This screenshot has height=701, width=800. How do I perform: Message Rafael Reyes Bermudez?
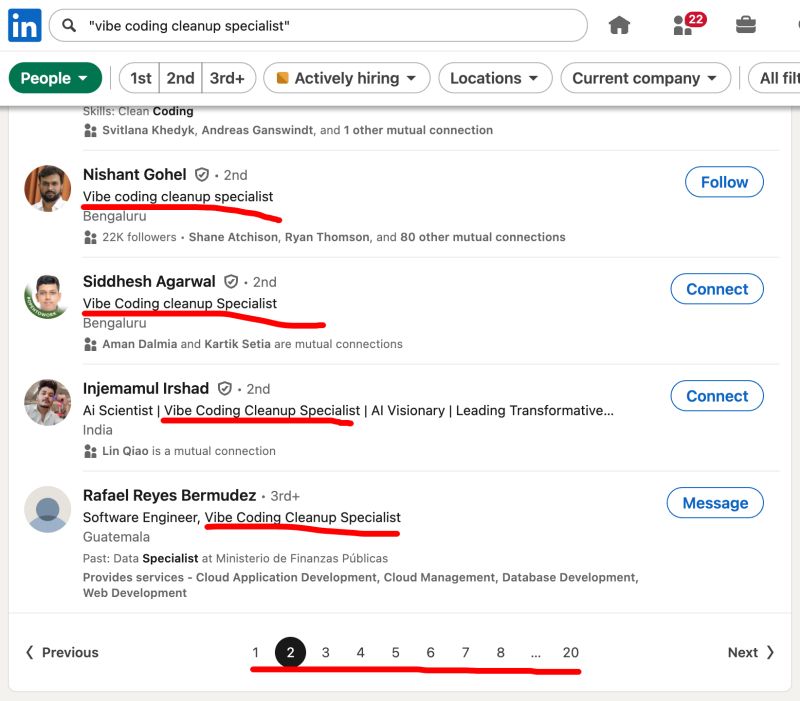pyautogui.click(x=715, y=503)
